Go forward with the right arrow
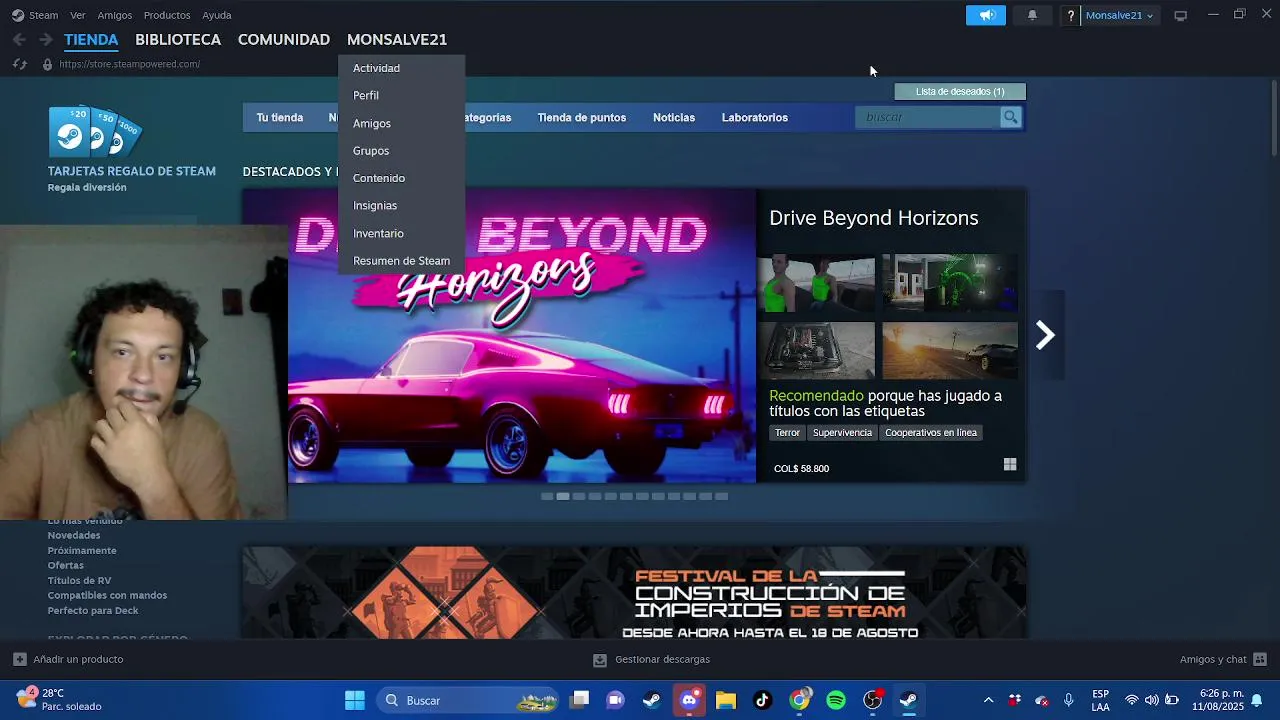1280x720 pixels. coord(45,40)
